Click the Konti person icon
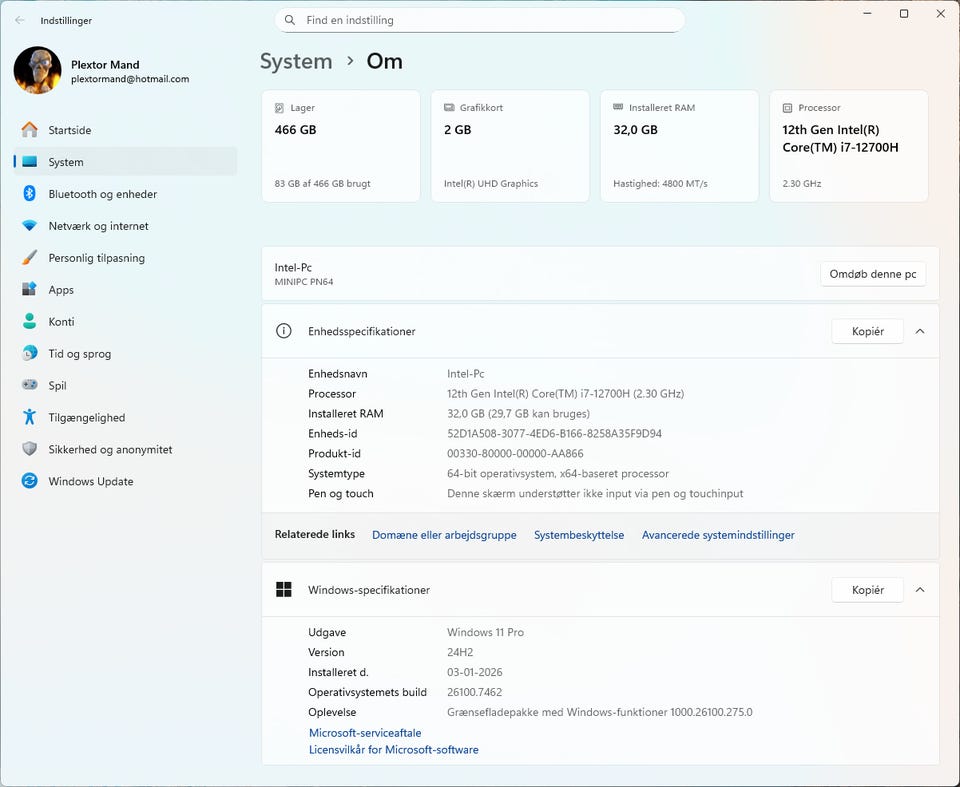This screenshot has height=787, width=960. [29, 322]
